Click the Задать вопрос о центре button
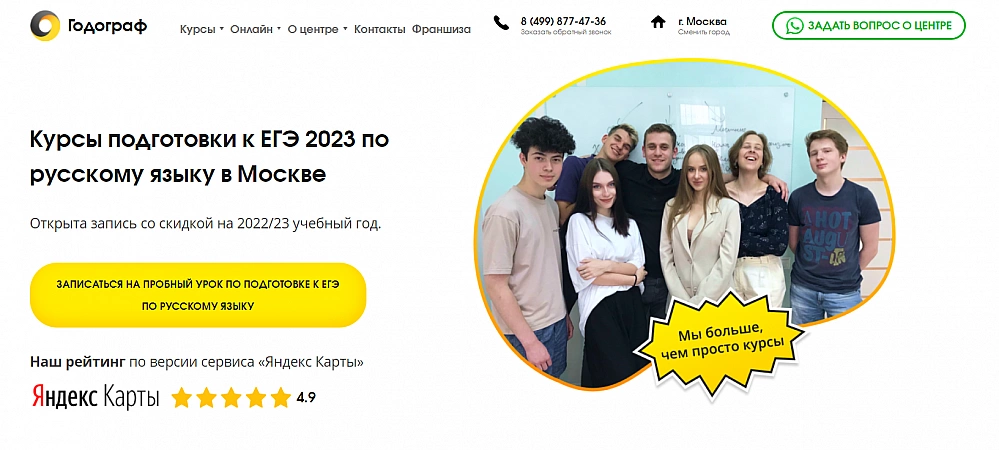The image size is (999, 450). [869, 25]
